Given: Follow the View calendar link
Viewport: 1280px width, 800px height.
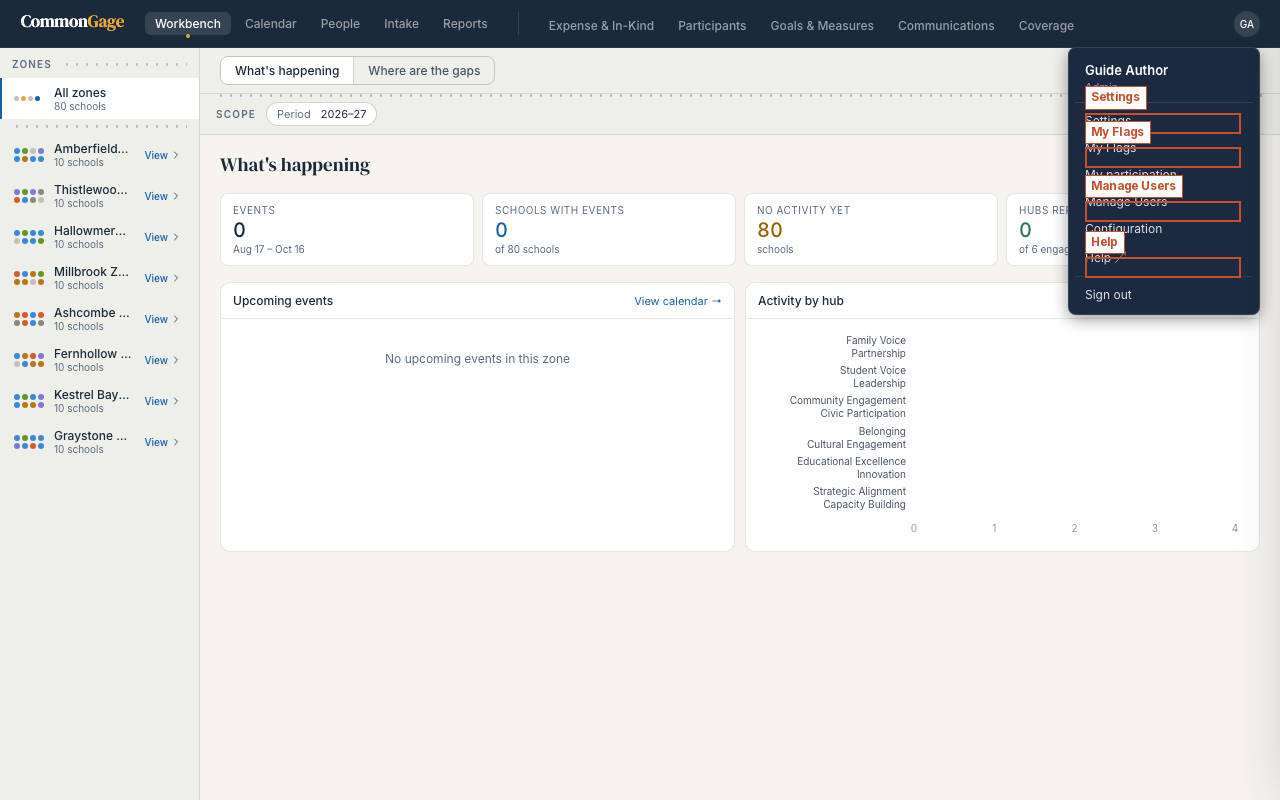Looking at the screenshot, I should point(678,301).
